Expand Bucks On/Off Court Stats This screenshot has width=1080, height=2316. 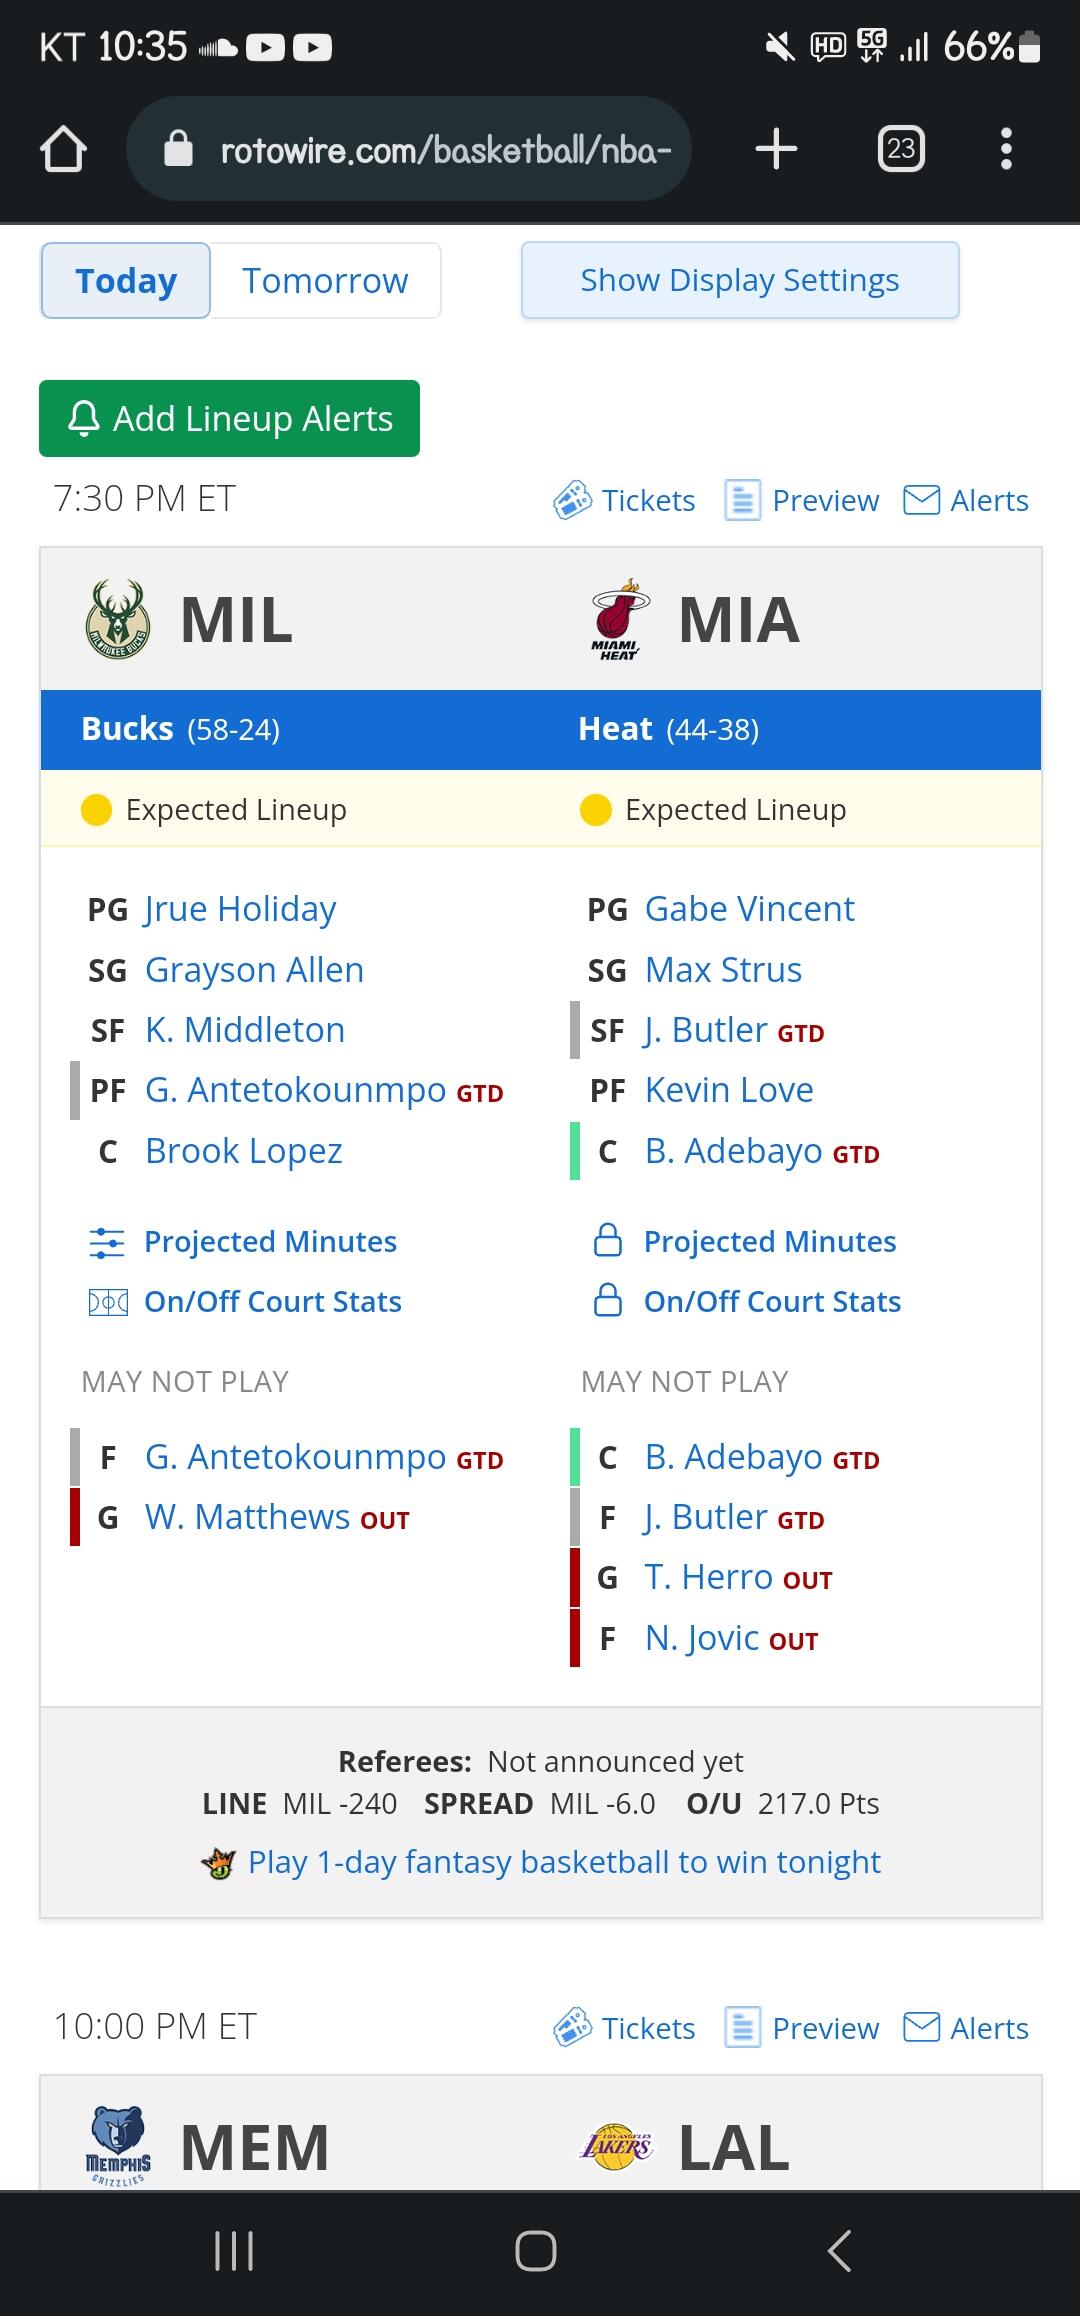(272, 1302)
